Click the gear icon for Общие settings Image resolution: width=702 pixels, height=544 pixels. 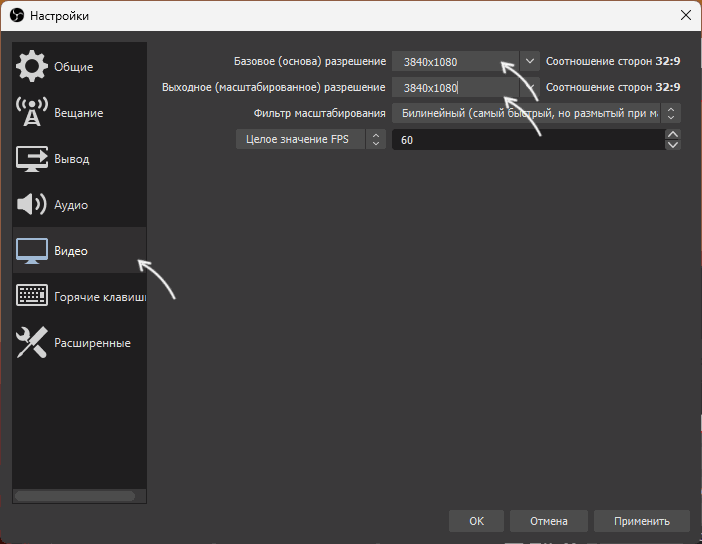tap(32, 67)
